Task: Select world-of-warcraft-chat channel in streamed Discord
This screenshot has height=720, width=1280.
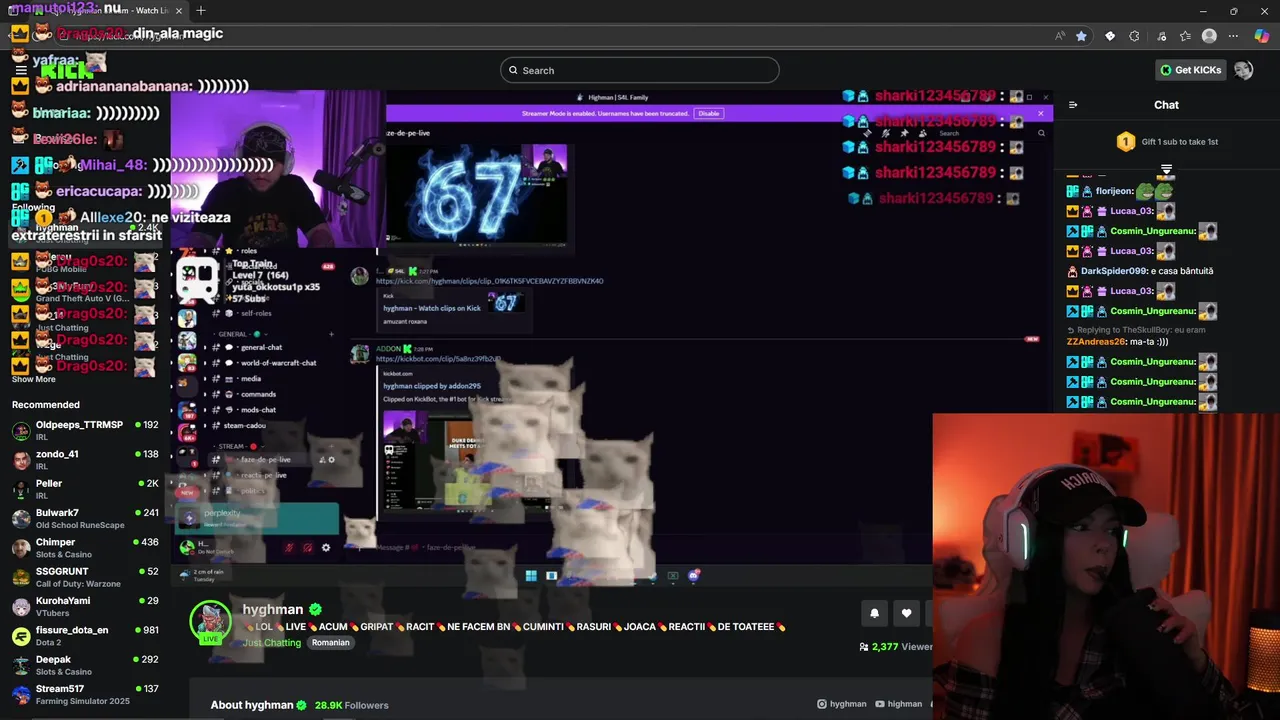Action: click(x=277, y=363)
